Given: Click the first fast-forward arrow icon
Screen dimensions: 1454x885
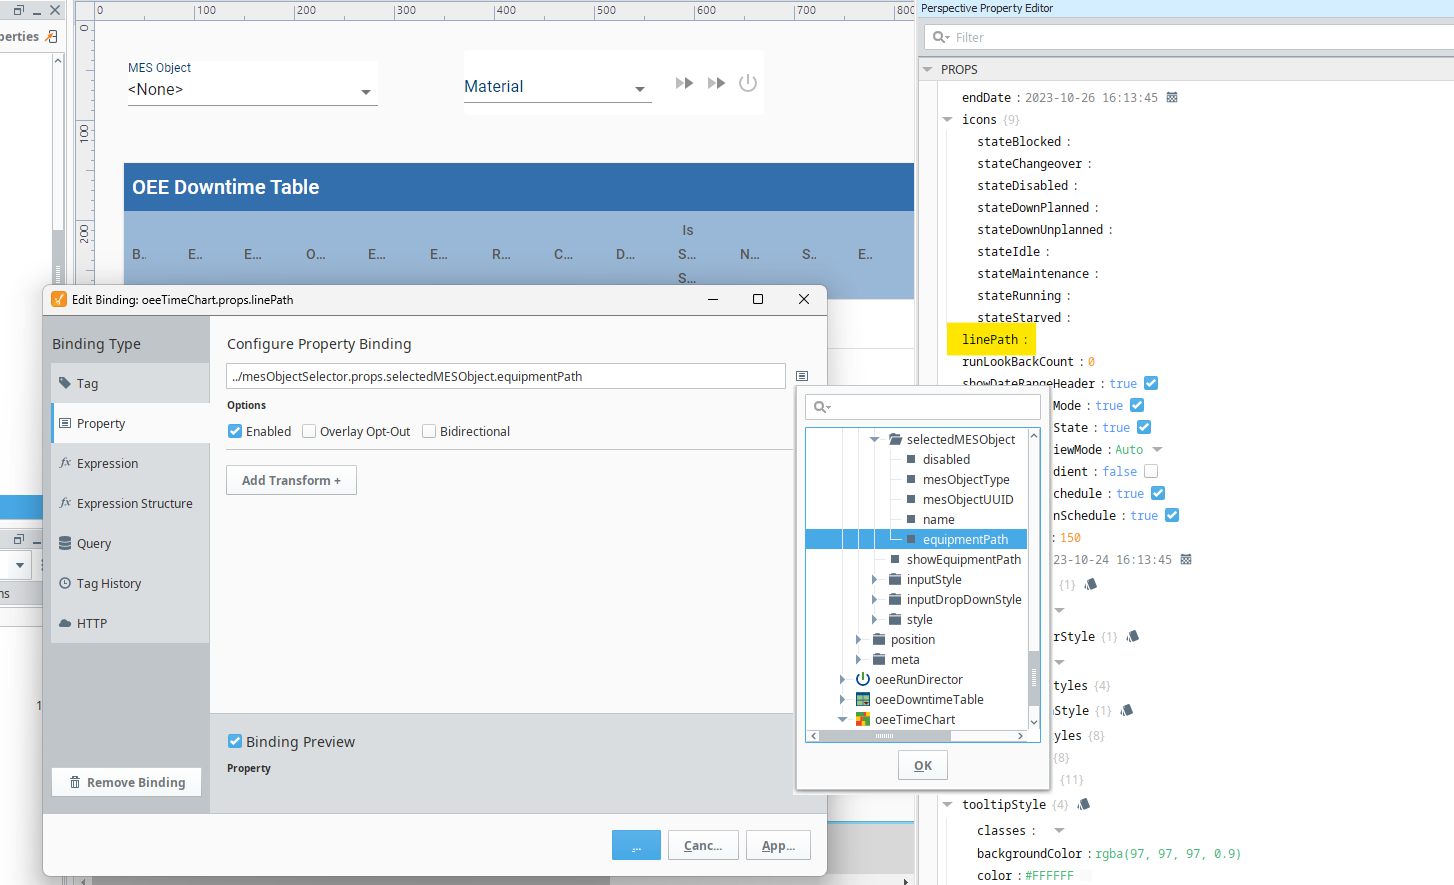Looking at the screenshot, I should (x=684, y=83).
